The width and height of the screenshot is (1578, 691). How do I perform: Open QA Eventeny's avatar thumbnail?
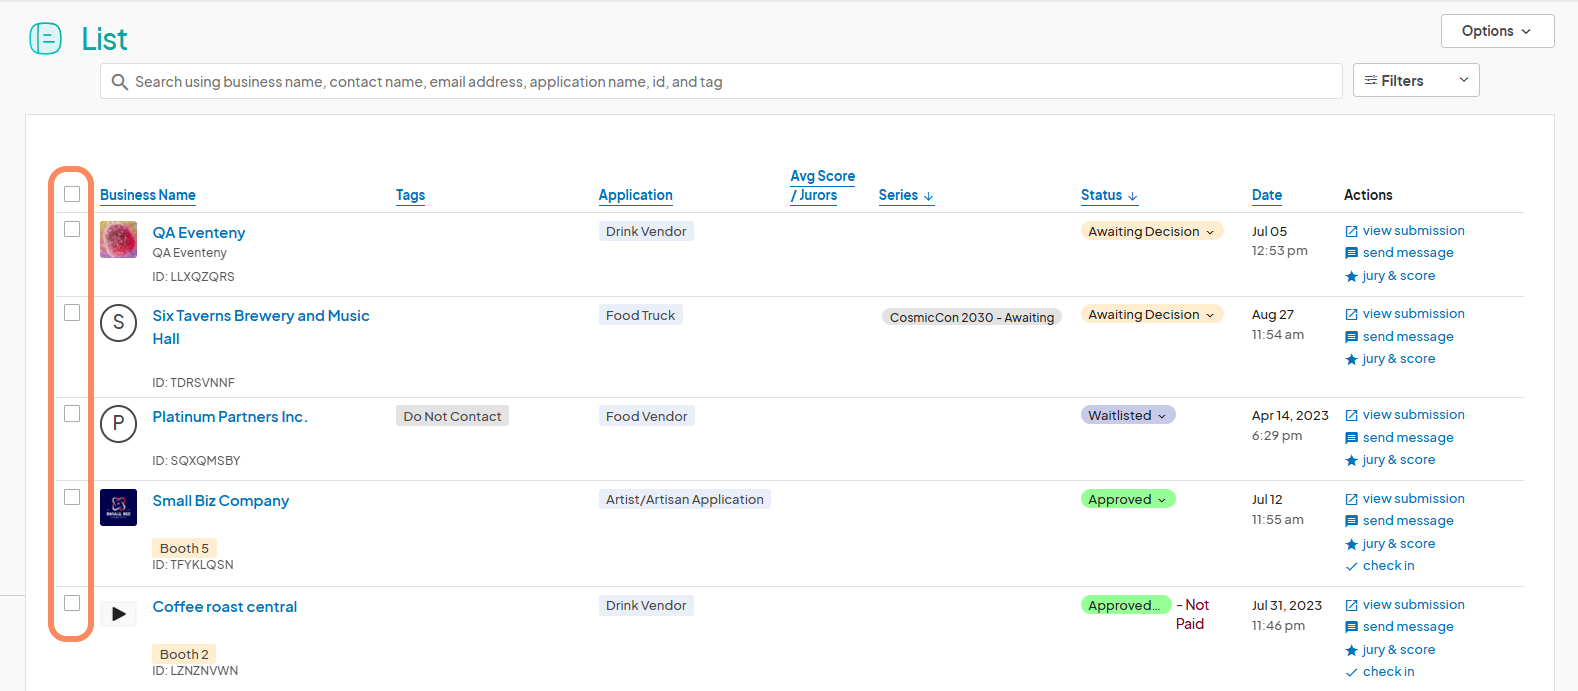[x=118, y=240]
